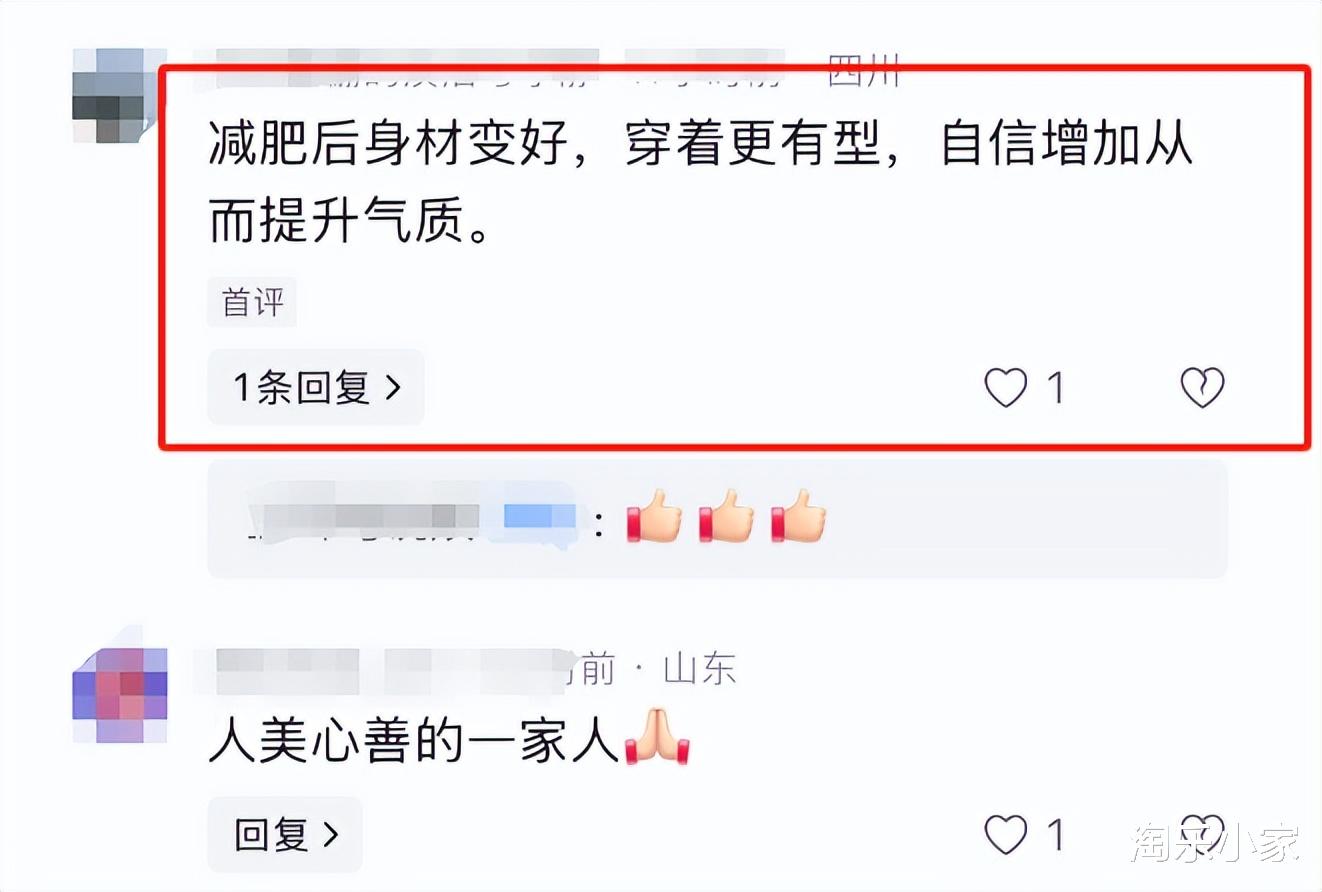Click the 首评 tag

tap(252, 303)
